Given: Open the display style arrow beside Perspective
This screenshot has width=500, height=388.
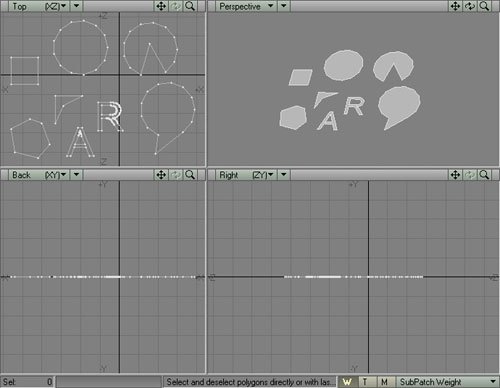Looking at the screenshot, I should [x=284, y=6].
